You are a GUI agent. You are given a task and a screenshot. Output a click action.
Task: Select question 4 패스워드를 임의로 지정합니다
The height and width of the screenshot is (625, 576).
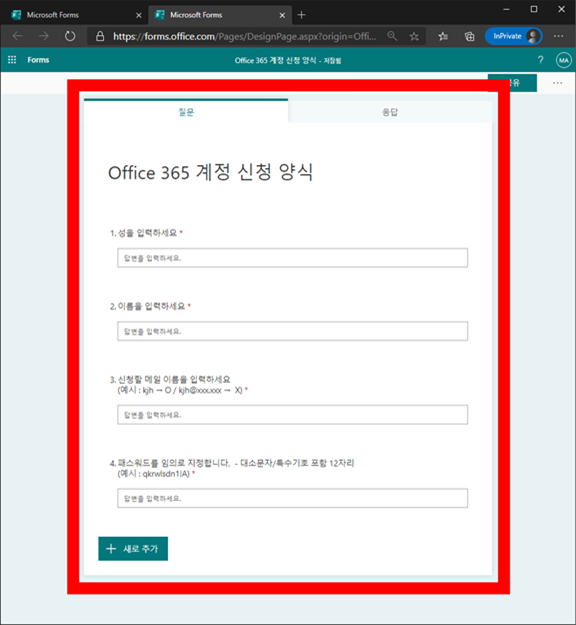[x=232, y=468]
